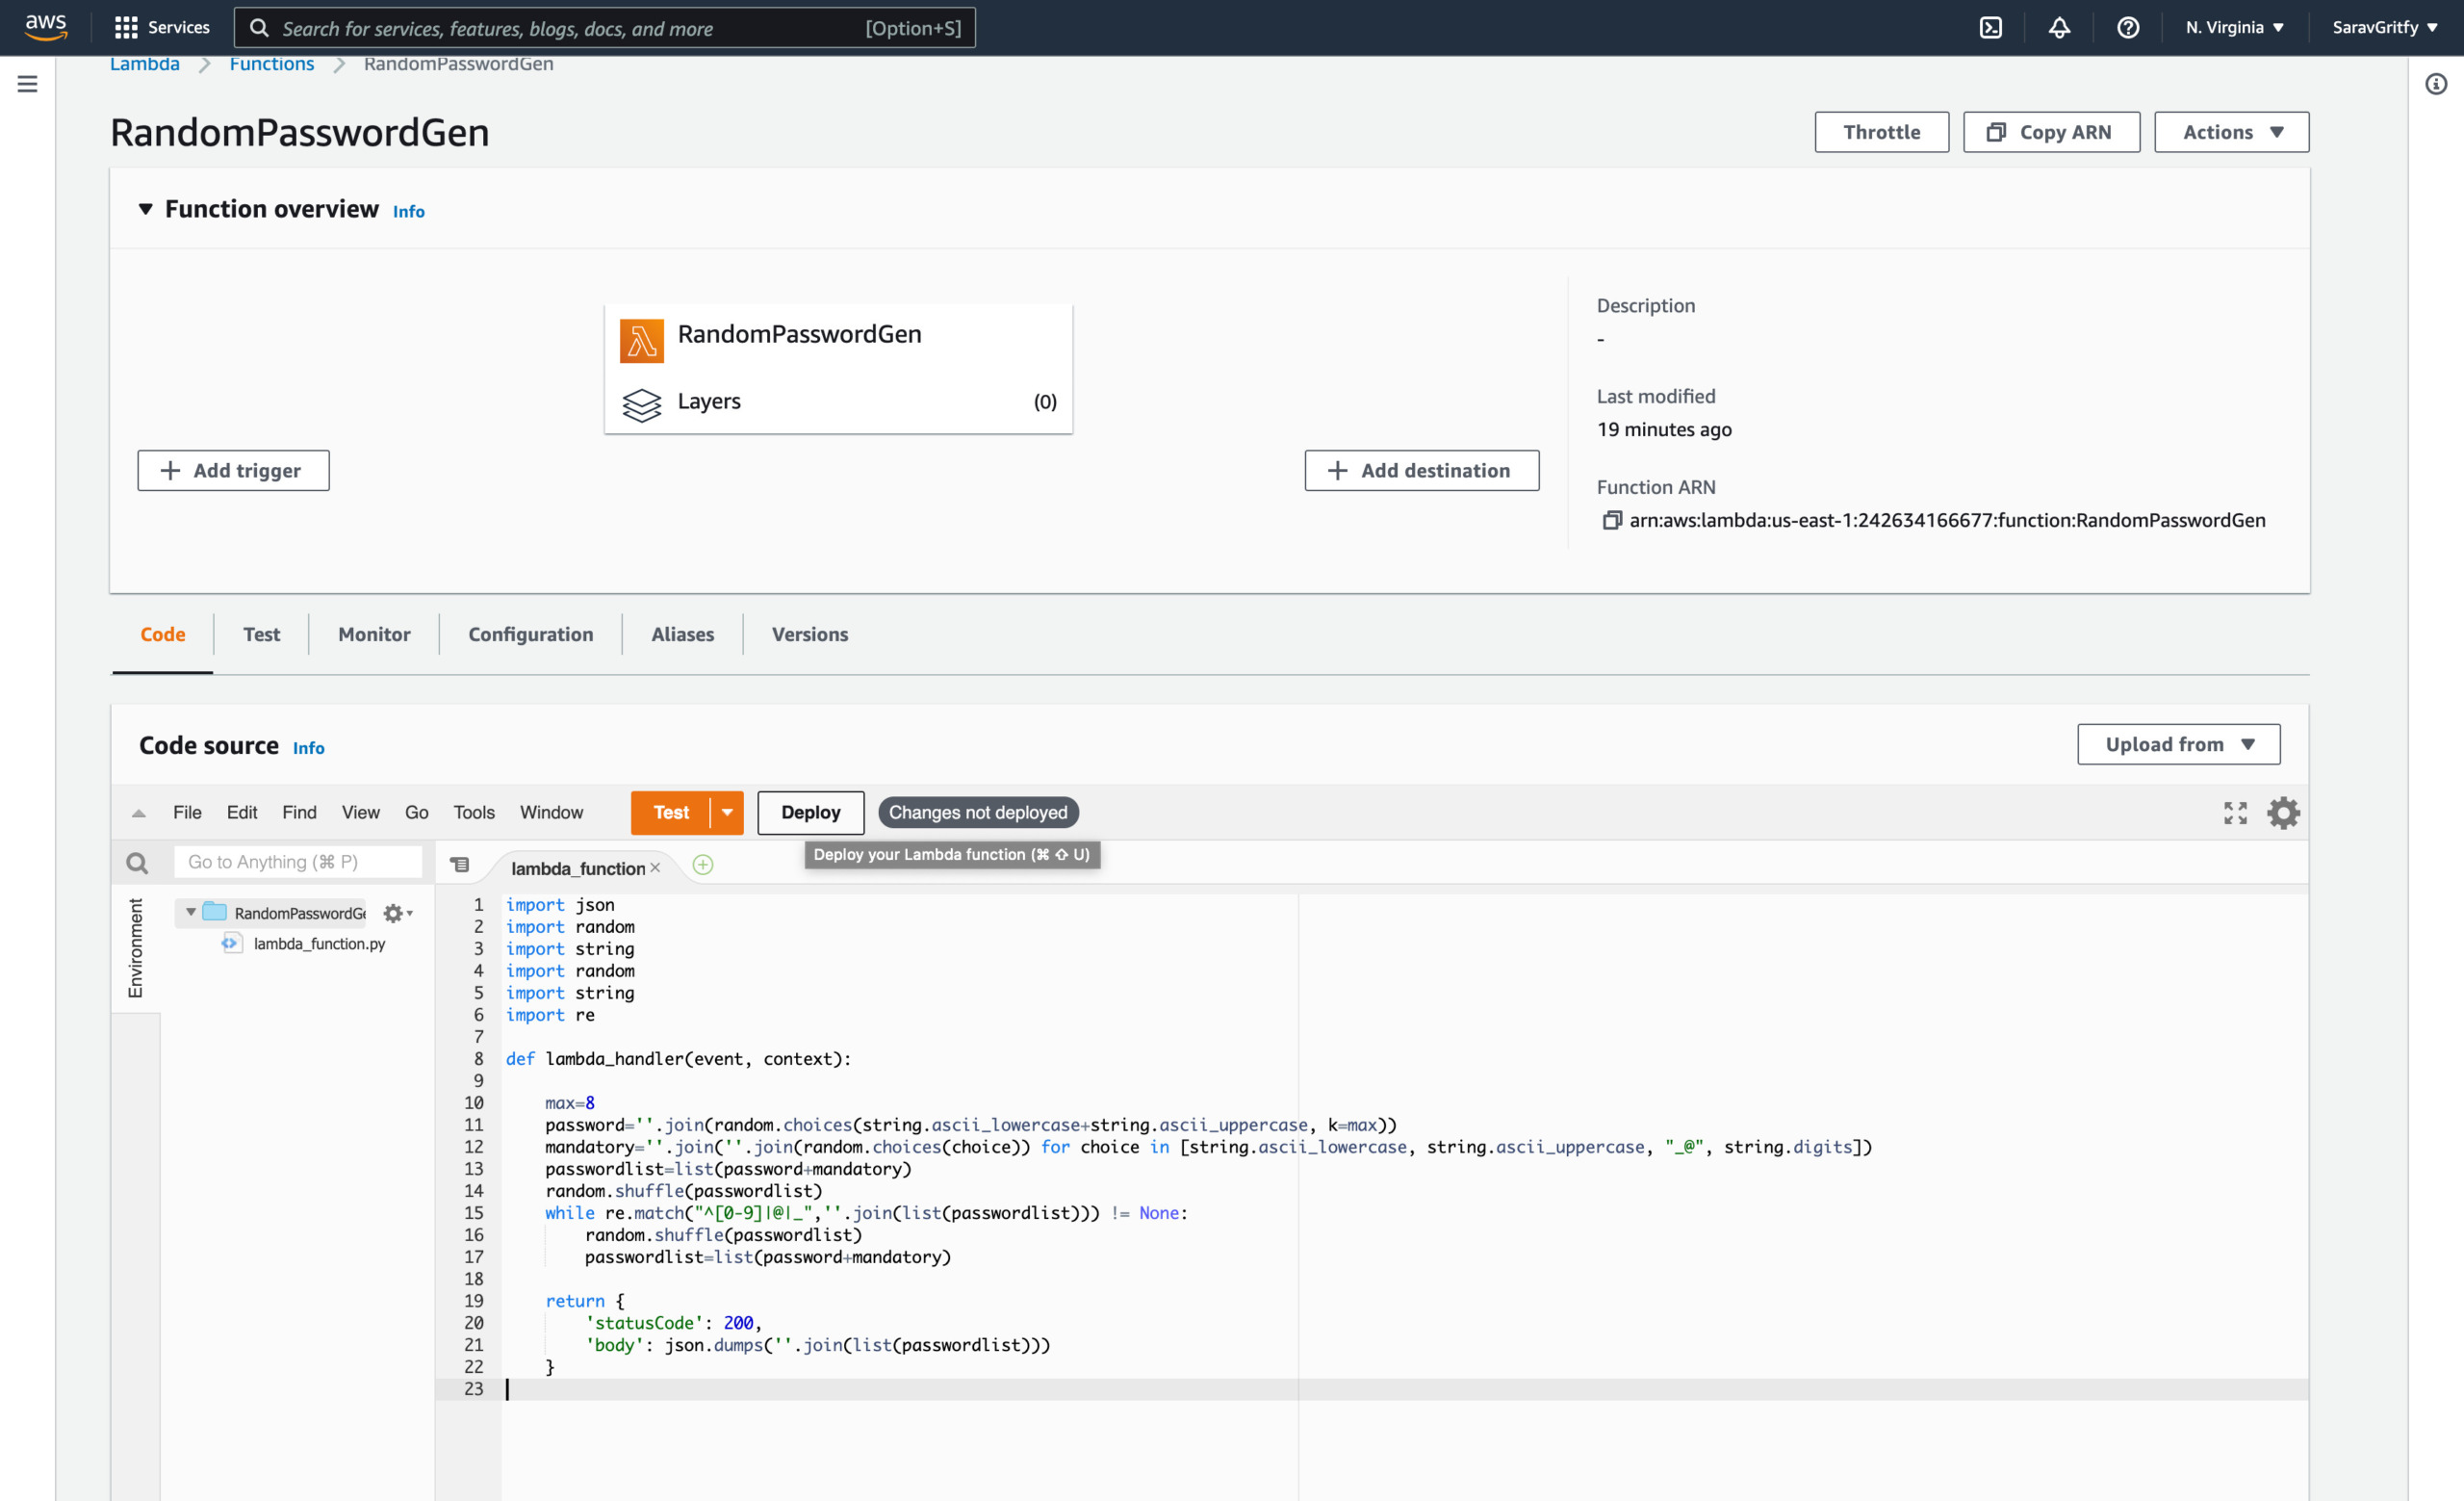
Task: Switch to the Monitor tab
Action: (374, 634)
